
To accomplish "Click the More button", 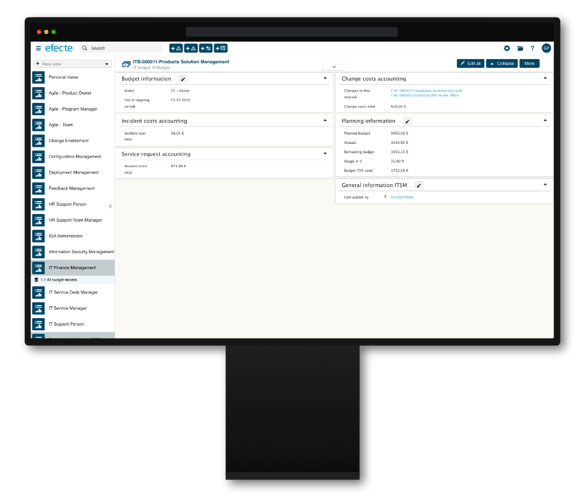I will point(529,63).
